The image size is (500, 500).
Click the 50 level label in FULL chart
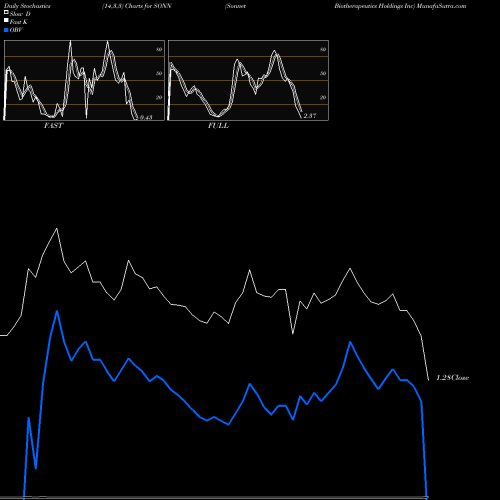click(x=323, y=73)
